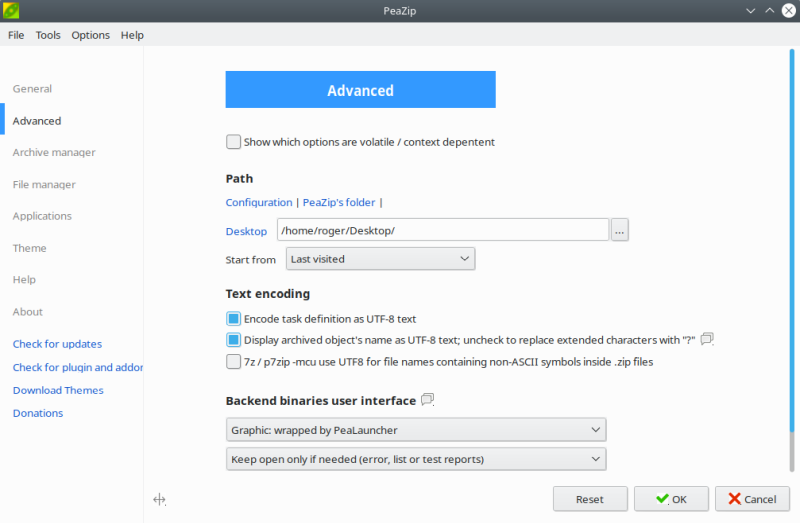Enable 7z / p7zip -mcu UTF8 option
This screenshot has width=800, height=523.
(x=234, y=361)
